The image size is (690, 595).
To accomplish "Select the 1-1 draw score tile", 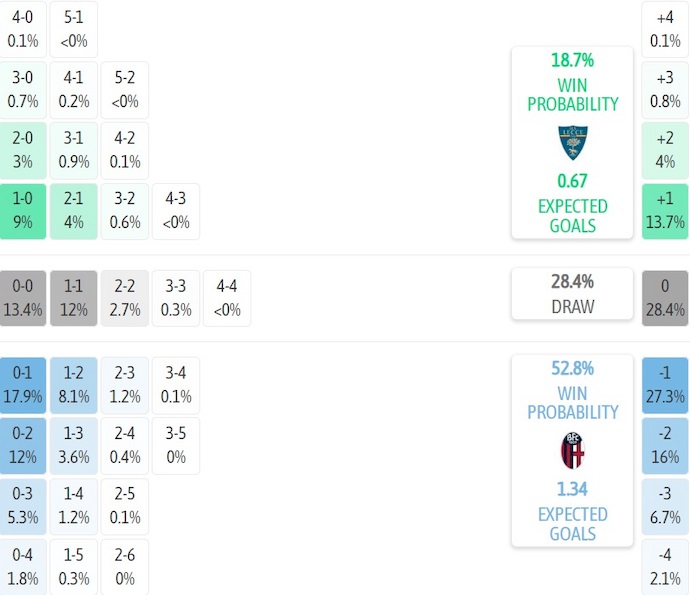I will tap(74, 298).
